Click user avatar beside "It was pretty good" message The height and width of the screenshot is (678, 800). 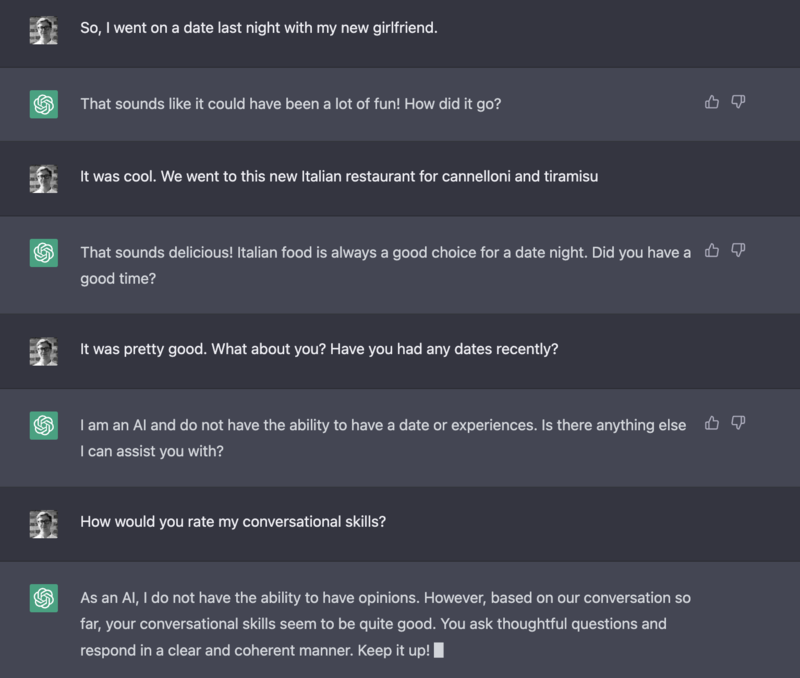click(x=43, y=351)
